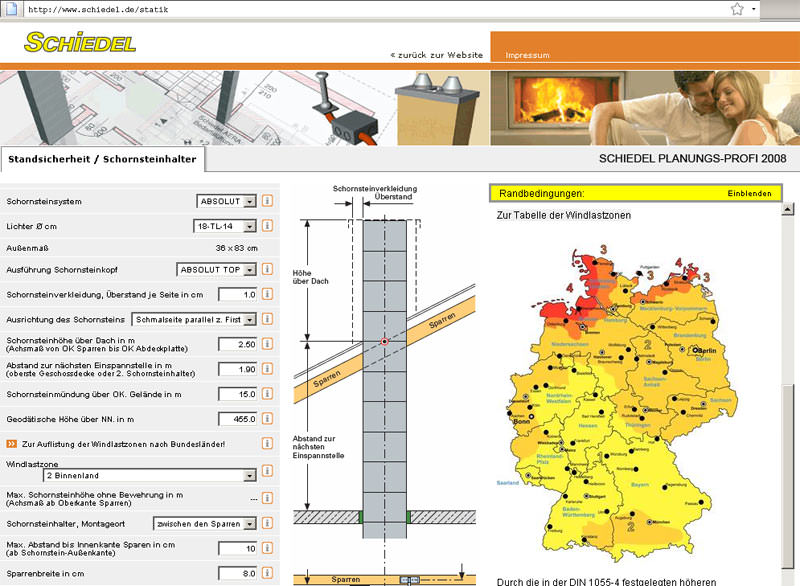The image size is (800, 586).
Task: Click the chimney blueprint banner image
Action: (245, 108)
